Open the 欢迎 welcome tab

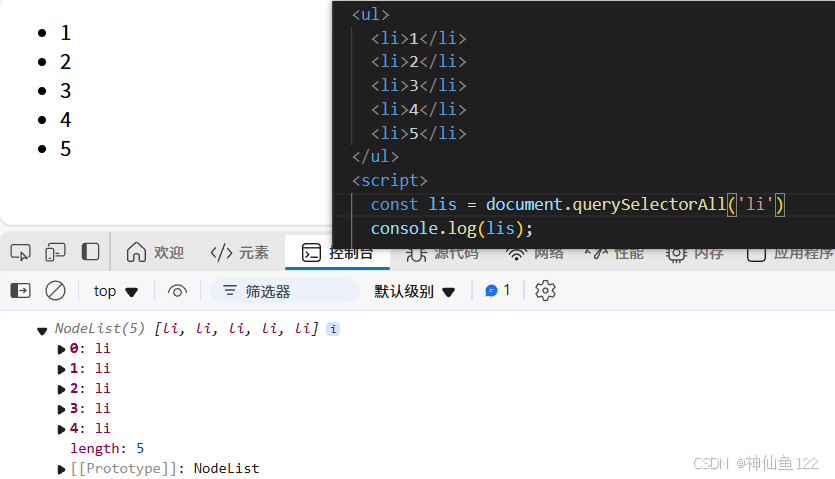(155, 252)
